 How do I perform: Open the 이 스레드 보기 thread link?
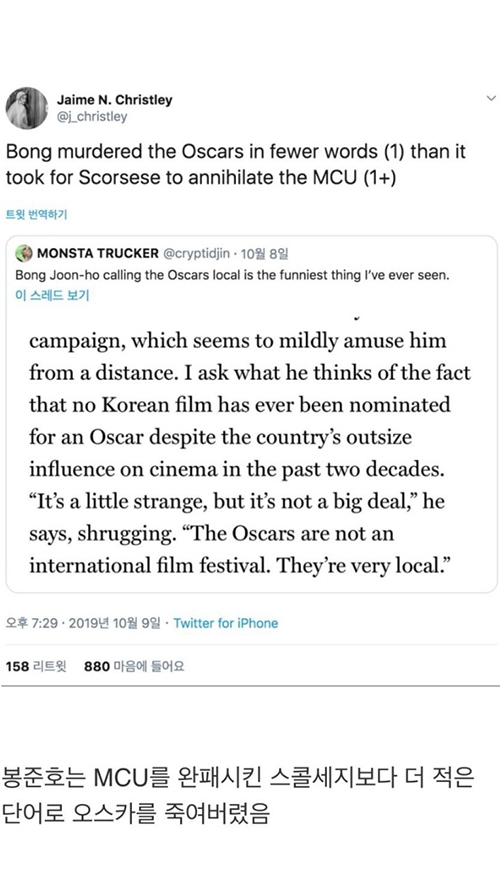point(52,295)
